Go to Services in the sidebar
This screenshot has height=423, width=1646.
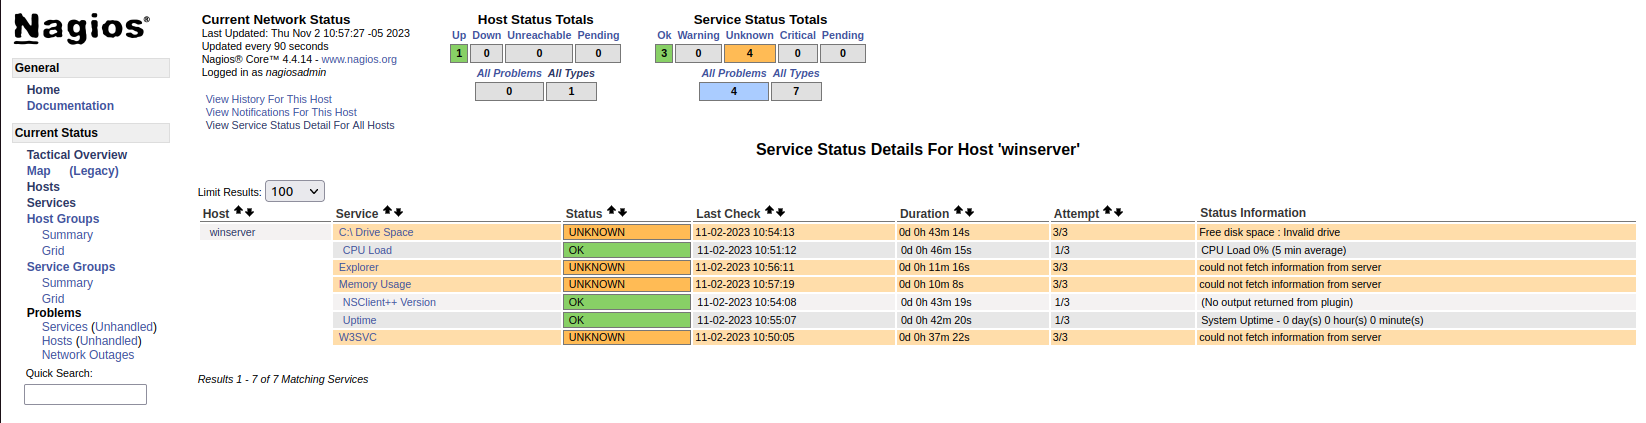click(x=51, y=203)
